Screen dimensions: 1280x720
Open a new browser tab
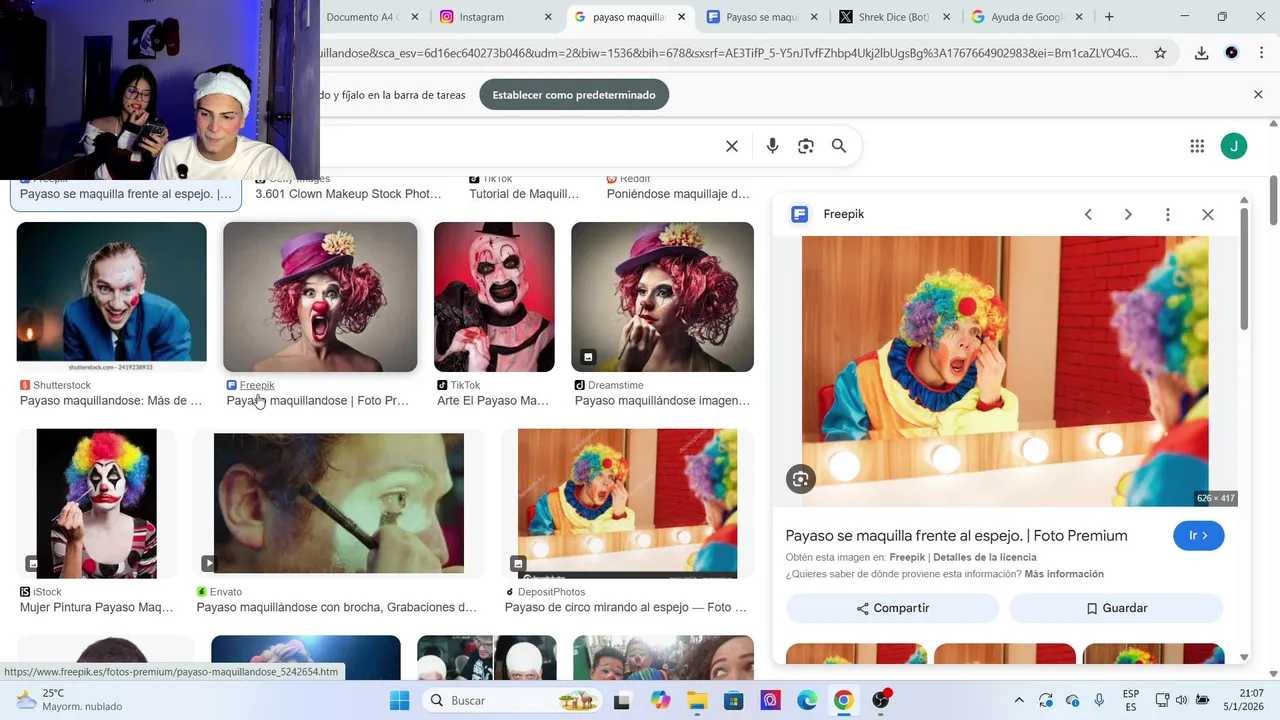pos(1109,17)
